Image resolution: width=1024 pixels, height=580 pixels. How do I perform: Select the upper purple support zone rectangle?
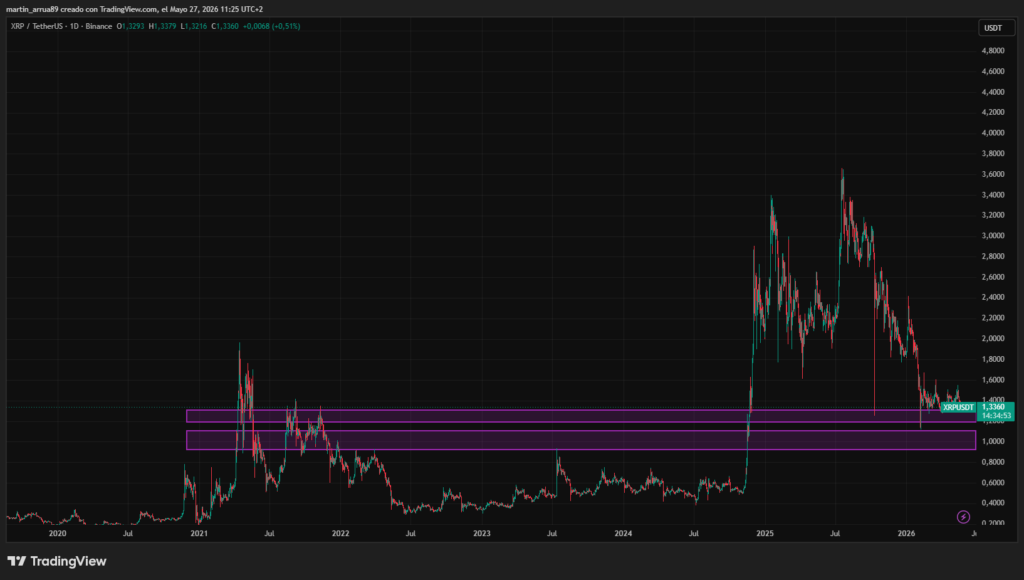click(581, 416)
